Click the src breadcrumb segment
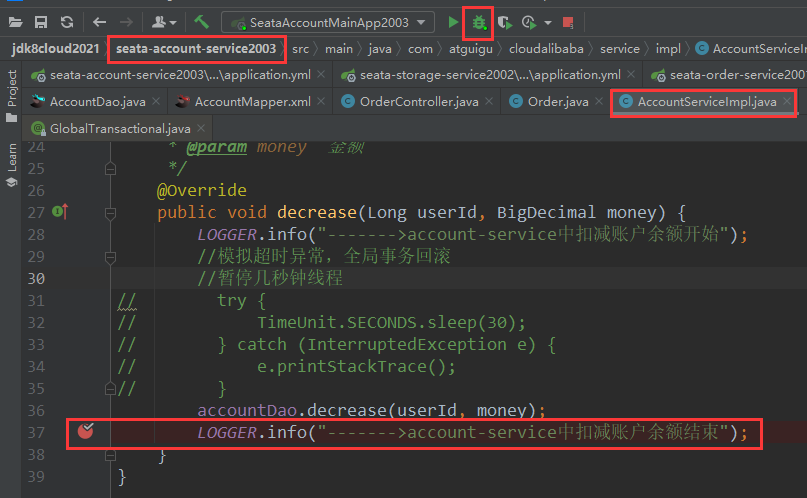Screen dimensions: 807x498 [x=301, y=49]
